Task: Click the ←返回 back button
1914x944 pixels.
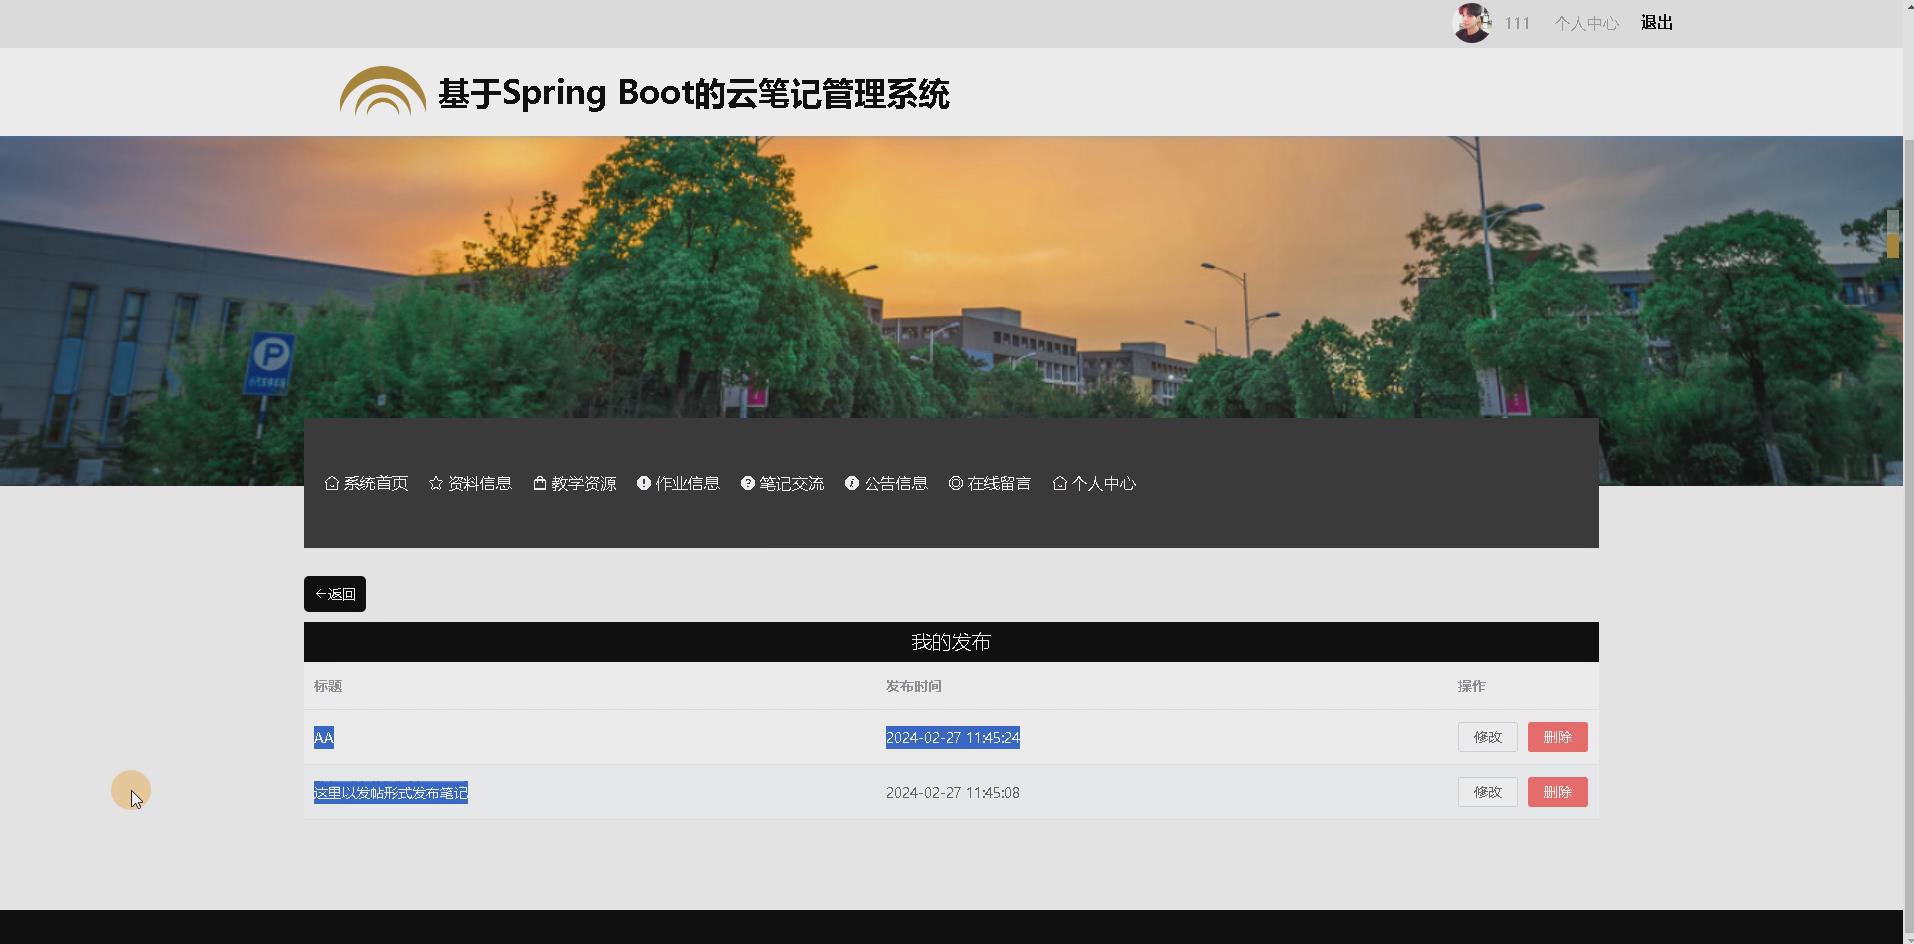Action: coord(335,594)
